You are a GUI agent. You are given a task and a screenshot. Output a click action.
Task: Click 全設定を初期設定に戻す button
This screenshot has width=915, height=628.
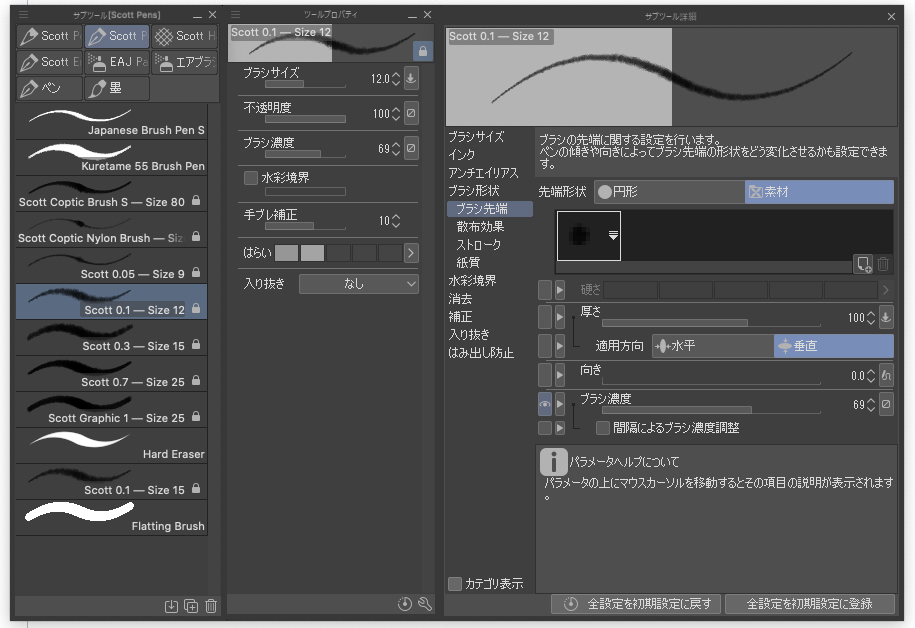coord(636,604)
